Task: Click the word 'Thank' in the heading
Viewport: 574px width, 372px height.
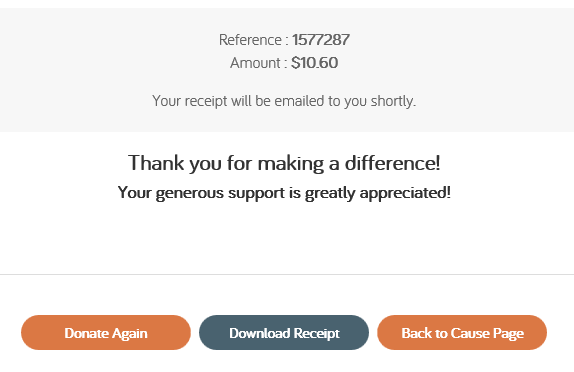Action: pyautogui.click(x=156, y=163)
